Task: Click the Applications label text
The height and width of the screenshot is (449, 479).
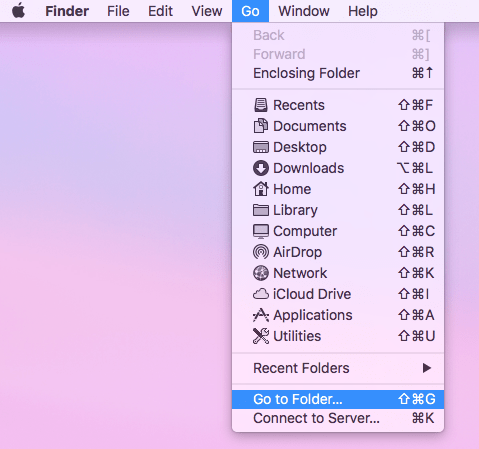Action: coord(313,315)
